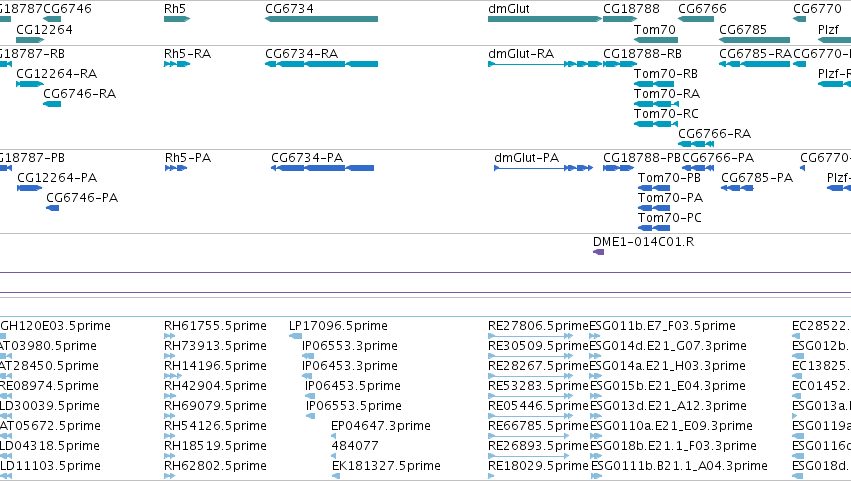Select the dmGlut gene span
The height and width of the screenshot is (481, 851).
tap(545, 19)
